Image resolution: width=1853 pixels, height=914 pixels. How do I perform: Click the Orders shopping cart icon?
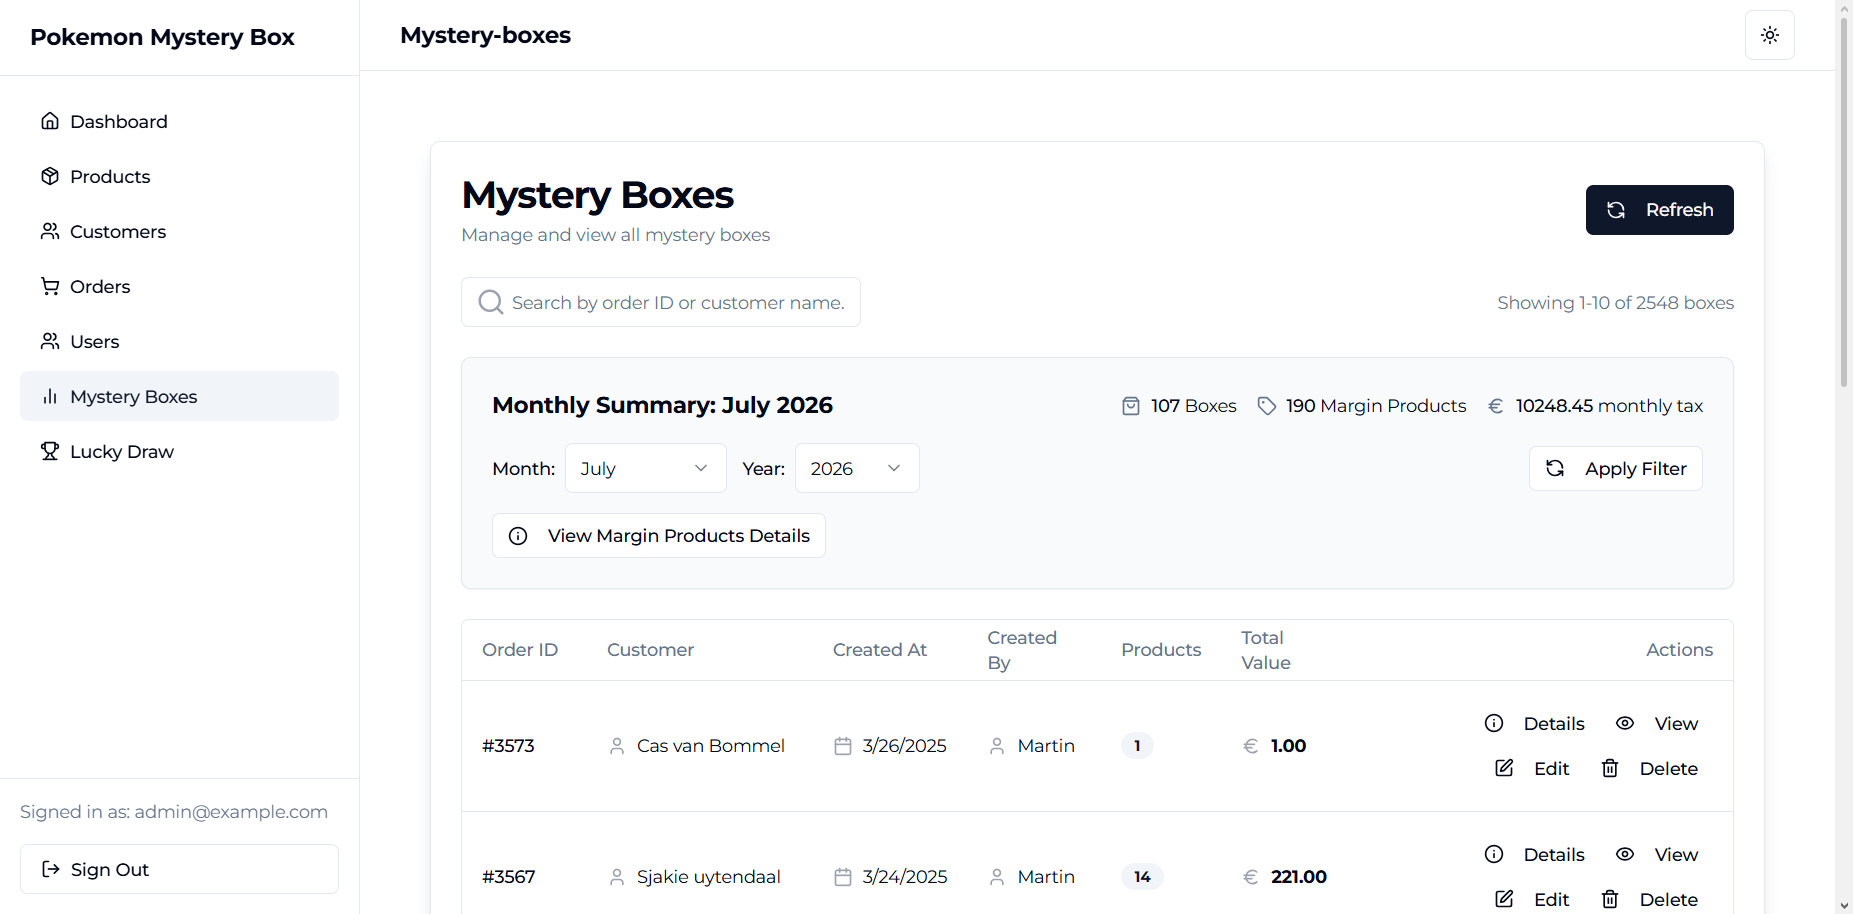click(x=50, y=286)
